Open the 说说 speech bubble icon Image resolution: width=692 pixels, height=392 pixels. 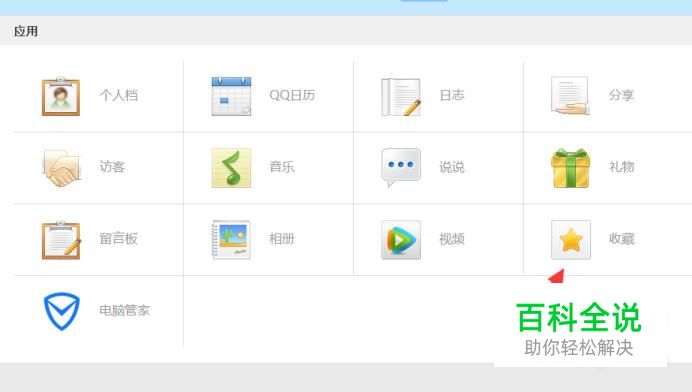401,168
